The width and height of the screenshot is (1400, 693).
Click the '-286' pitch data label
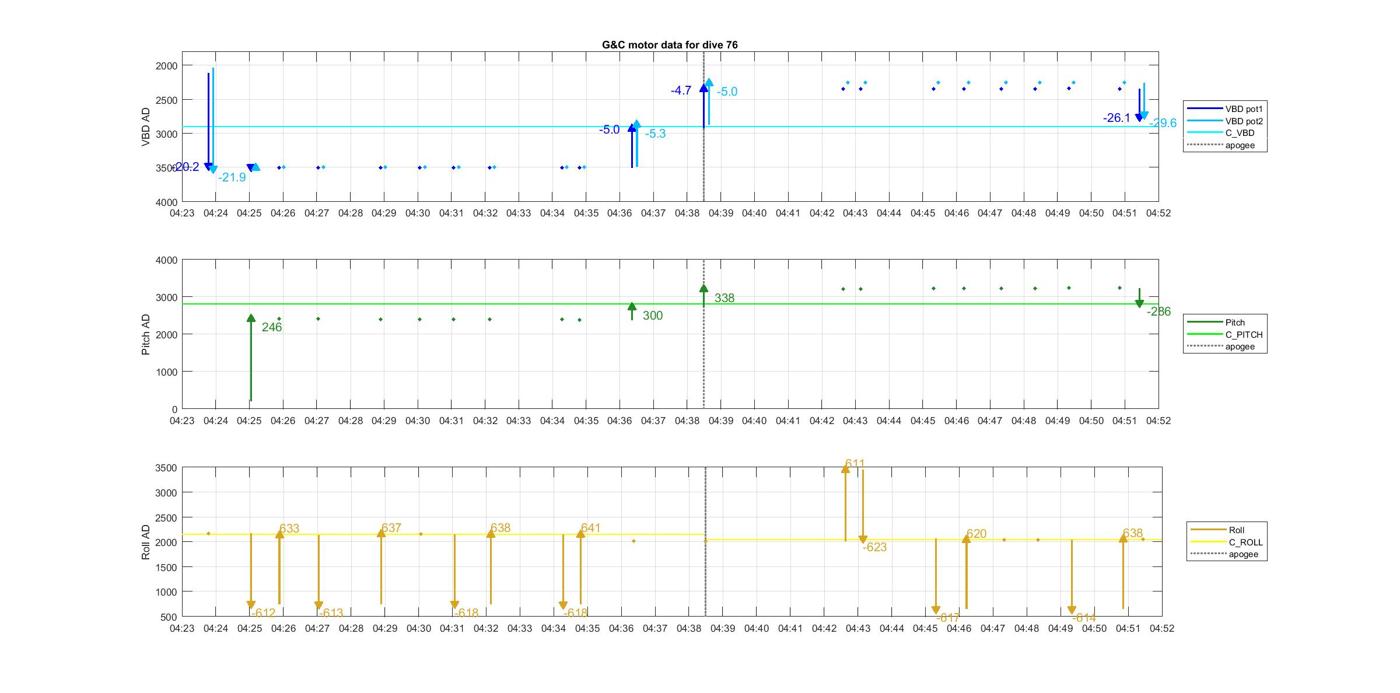pos(1159,312)
